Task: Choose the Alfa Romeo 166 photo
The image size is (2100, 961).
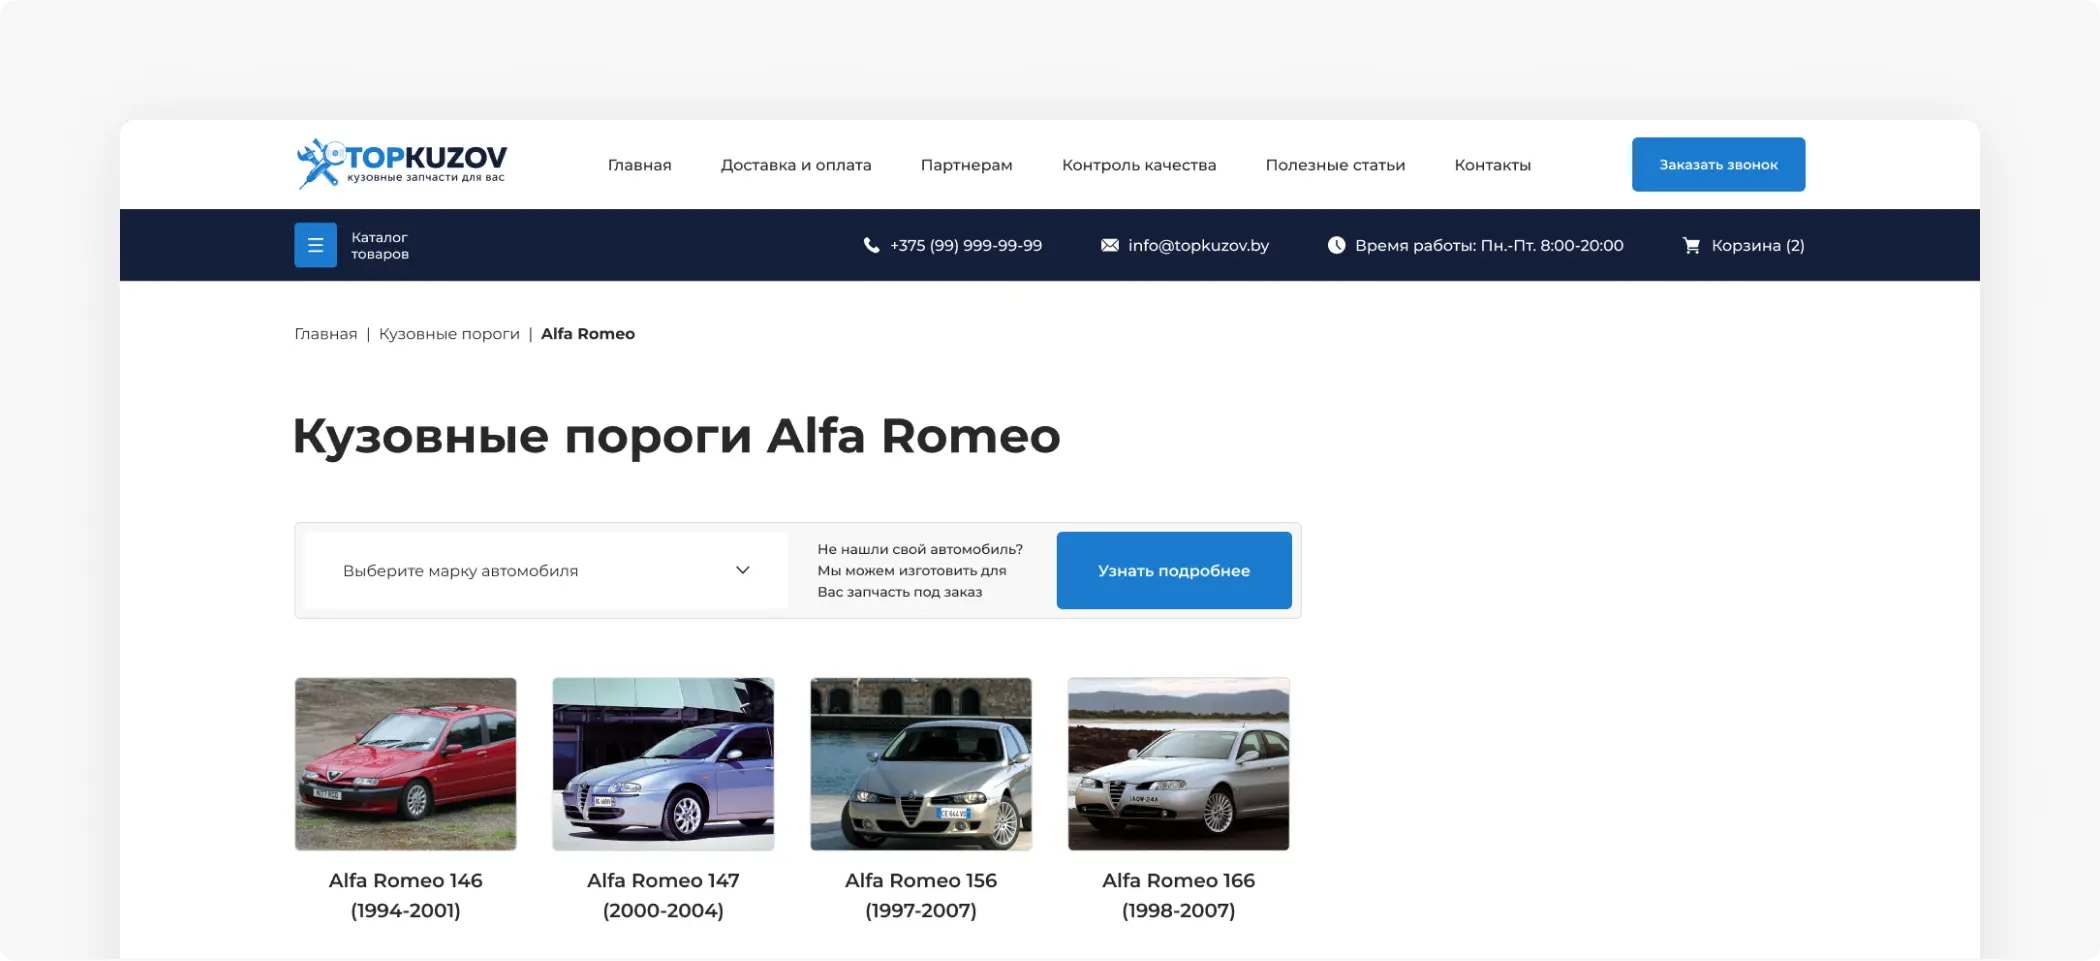Action: tap(1178, 764)
